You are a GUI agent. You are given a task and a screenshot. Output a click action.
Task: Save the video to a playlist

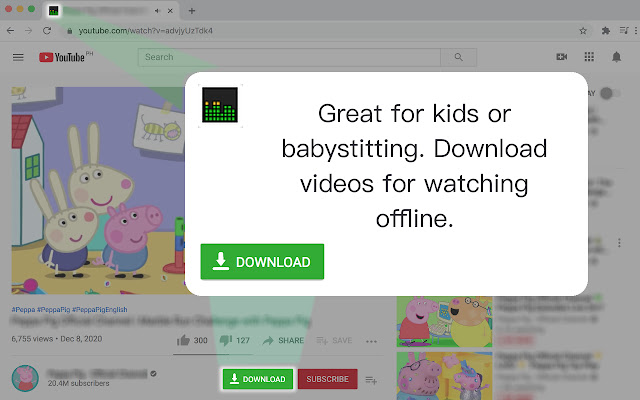(x=334, y=340)
